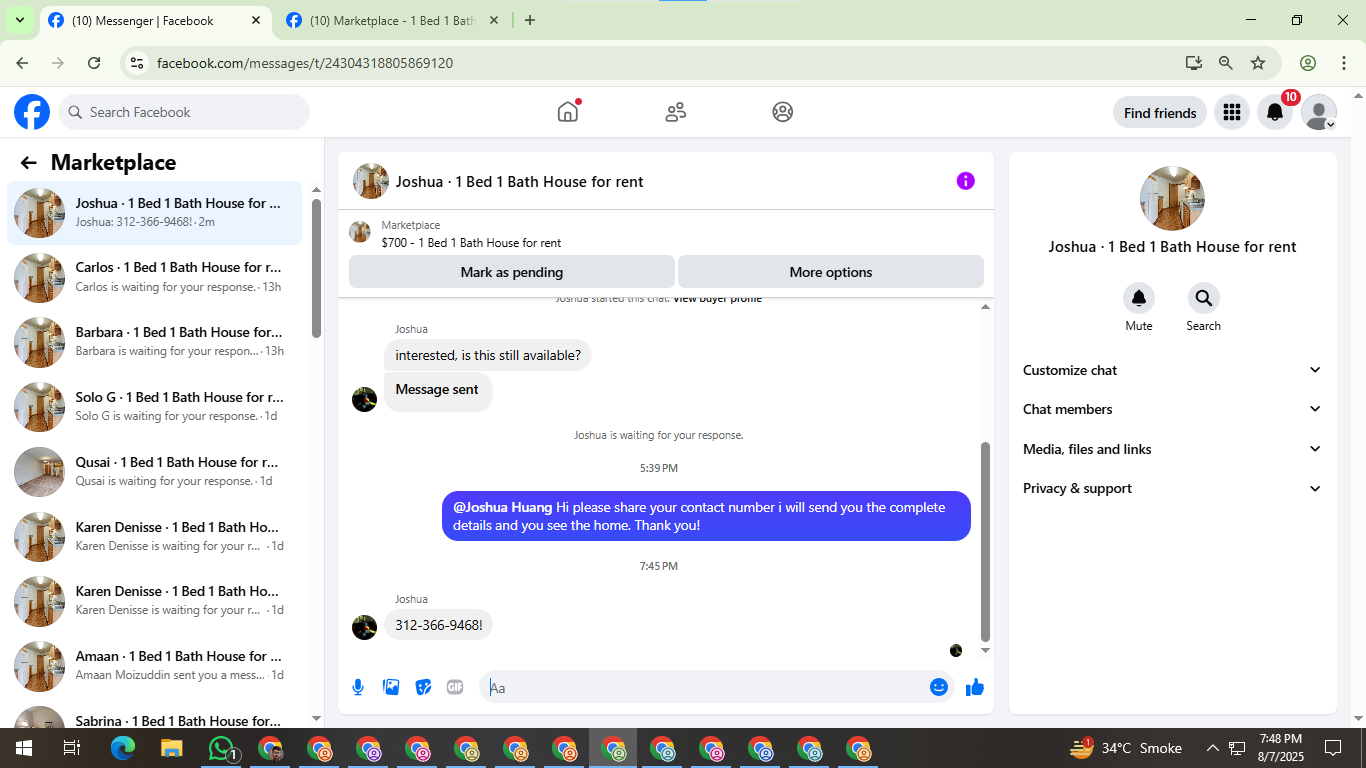Switch to the Marketplace - 1 Bed browser tab
The height and width of the screenshot is (768, 1366).
(x=392, y=20)
